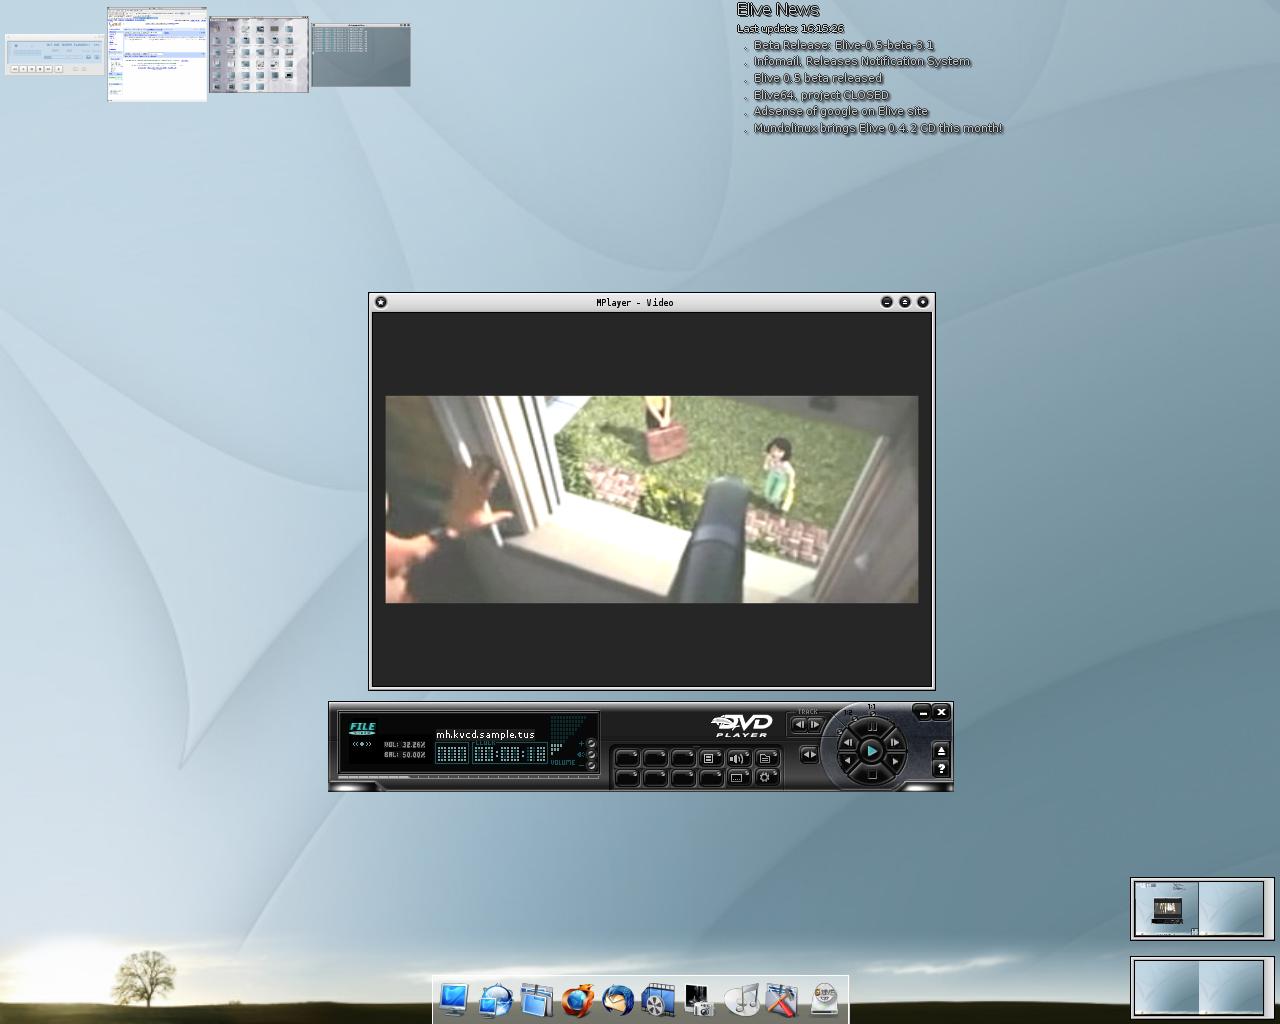Viewport: 1280px width, 1024px height.
Task: Click the speaker sound button in grid
Action: [739, 758]
